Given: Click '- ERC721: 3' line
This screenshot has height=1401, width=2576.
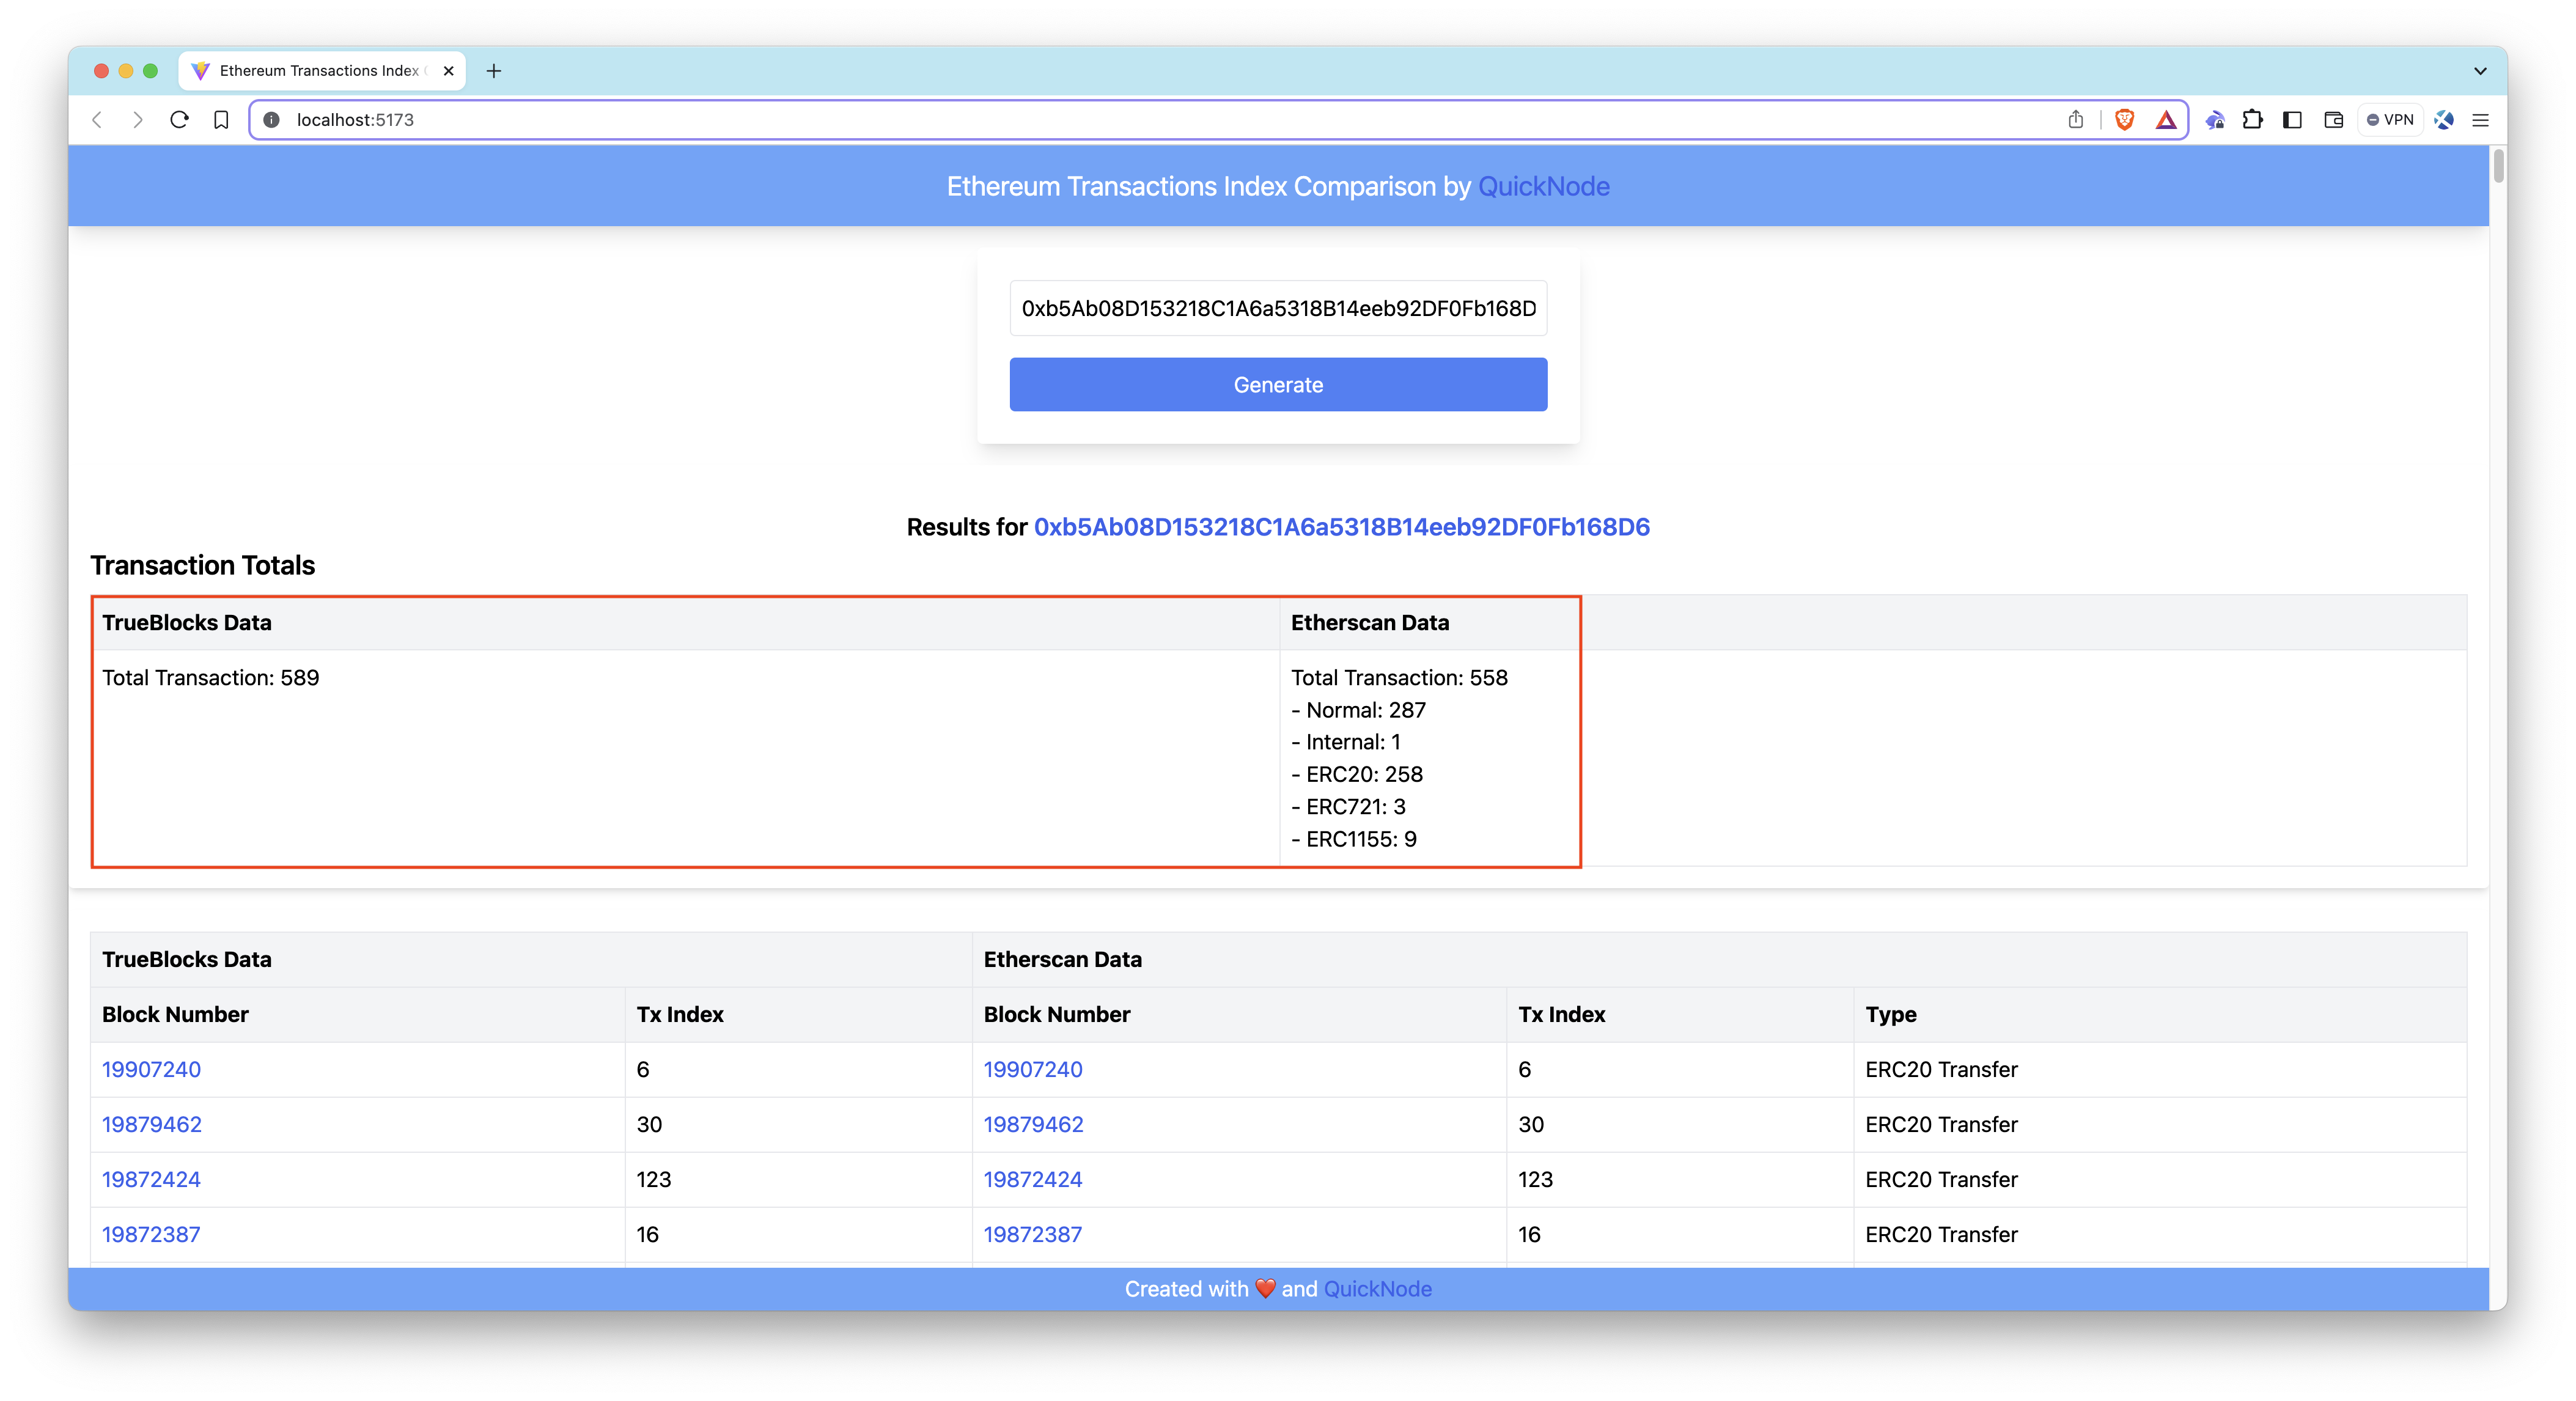Looking at the screenshot, I should pyautogui.click(x=1348, y=807).
